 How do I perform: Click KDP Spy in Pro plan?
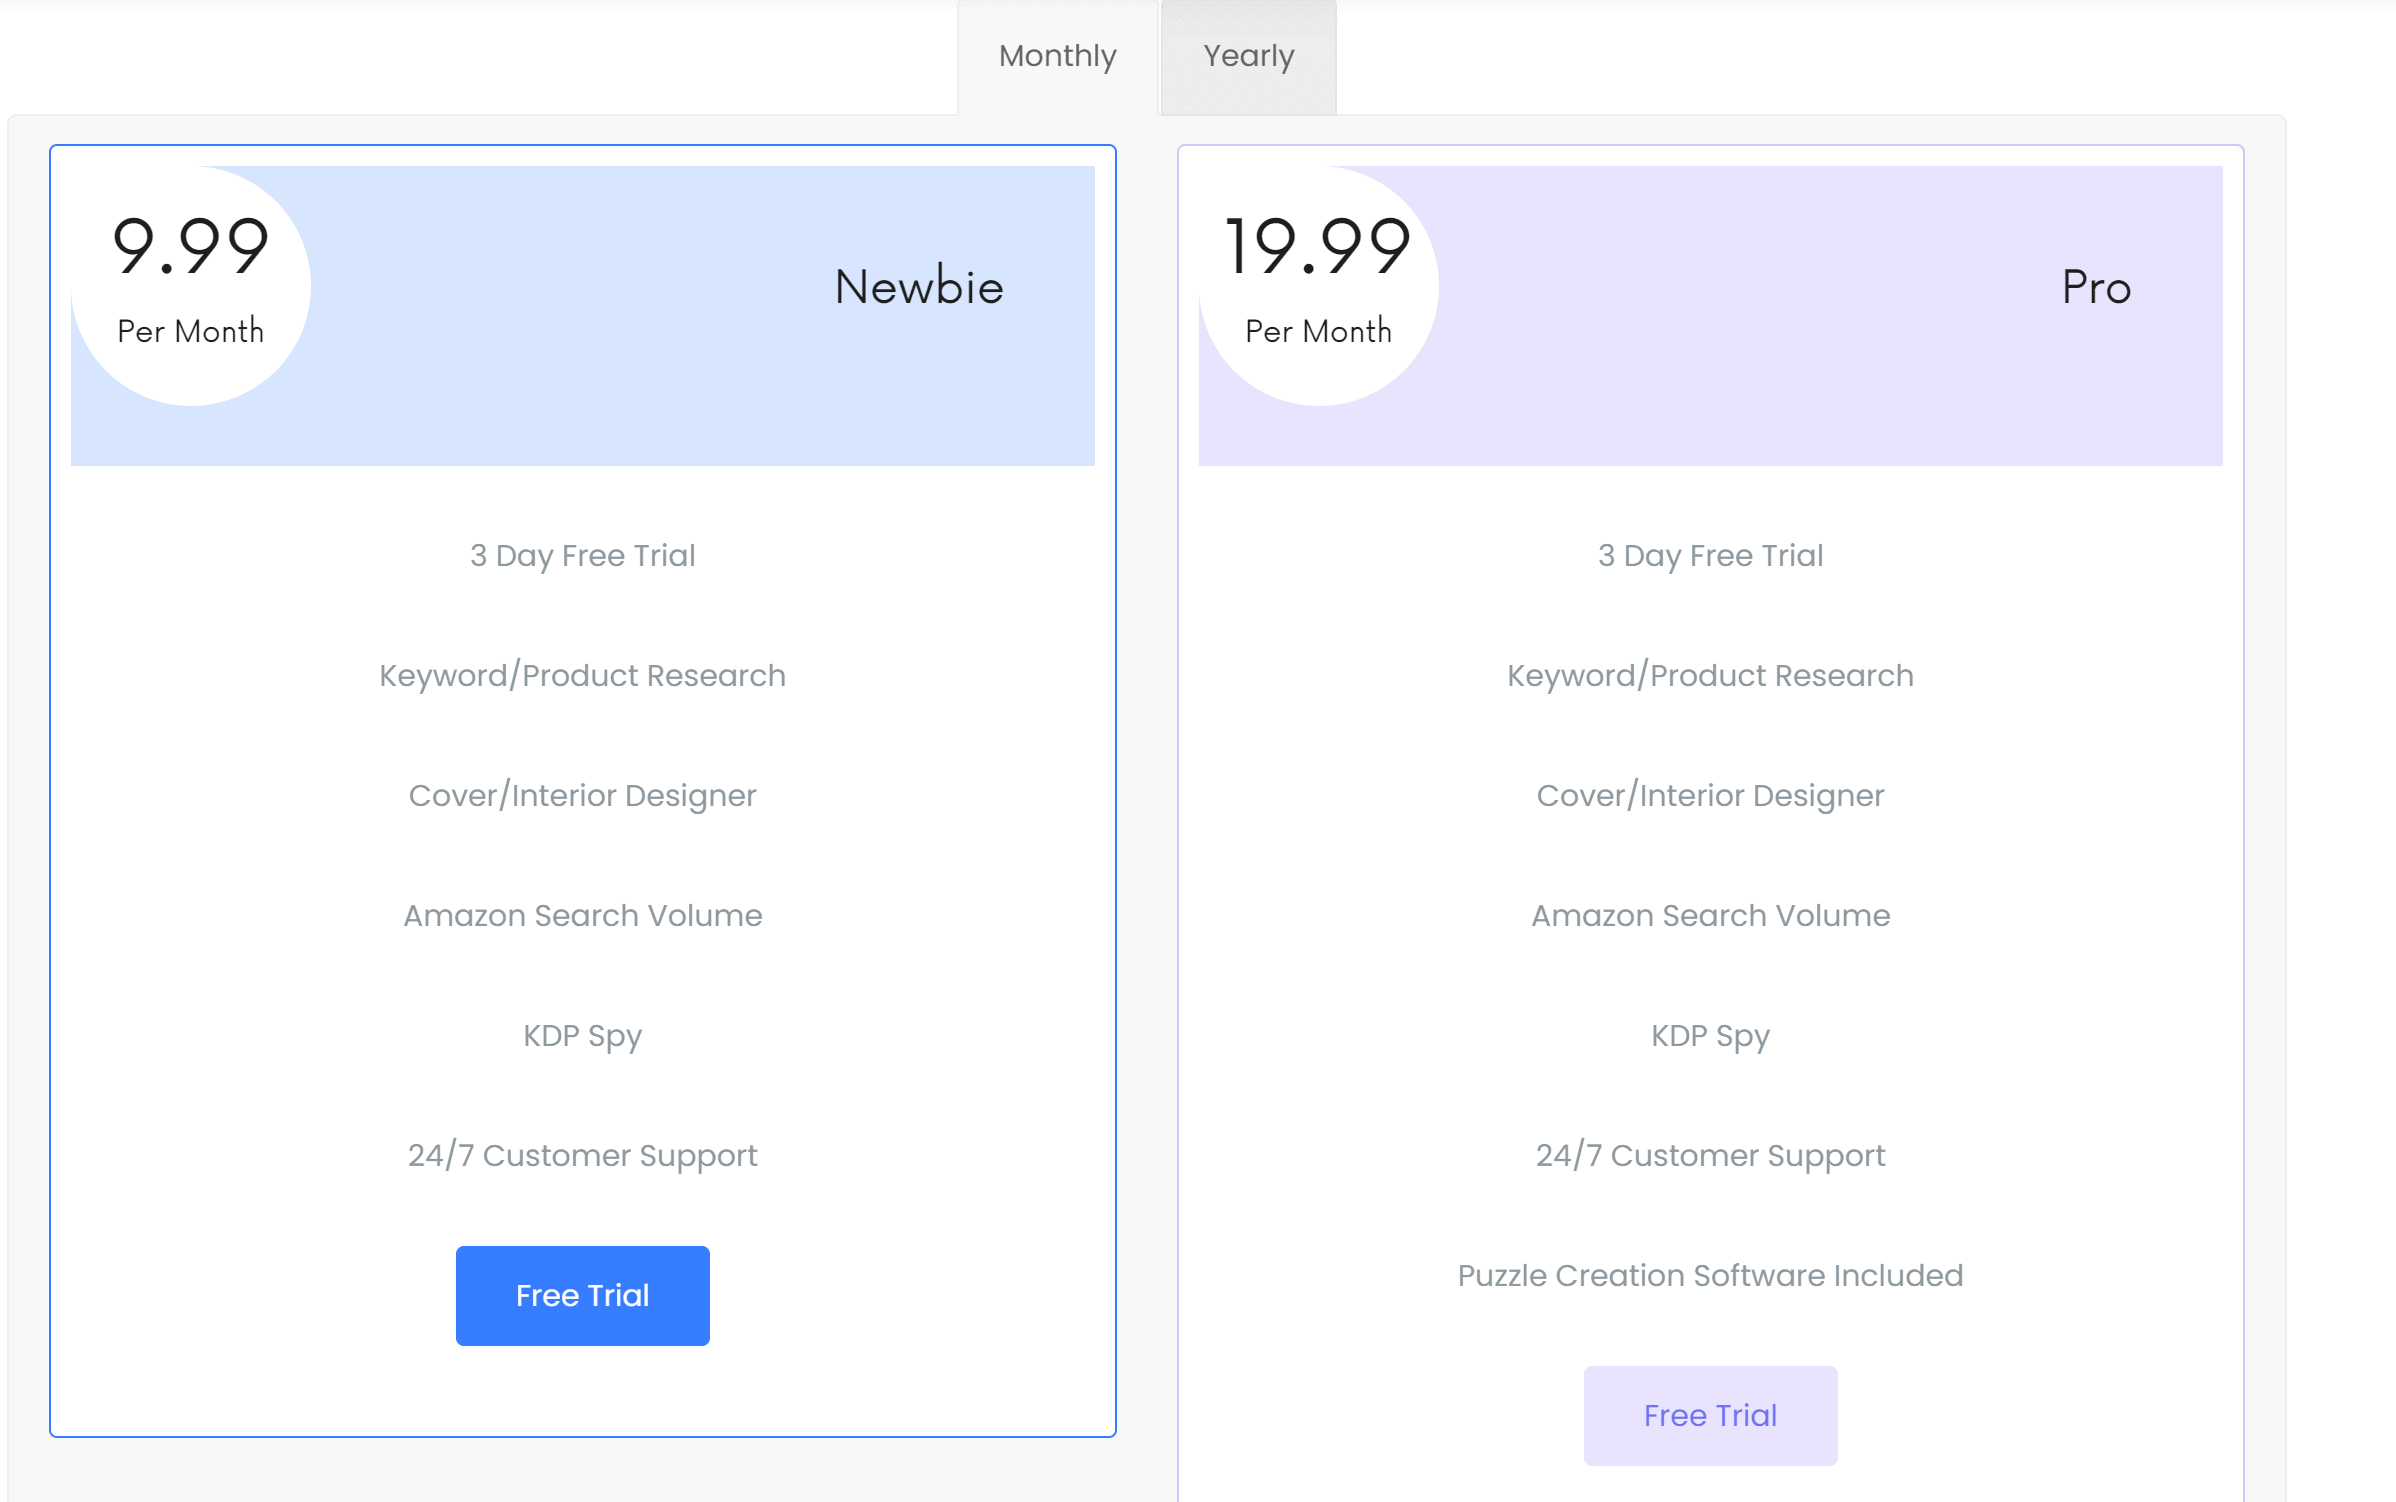point(1710,1035)
